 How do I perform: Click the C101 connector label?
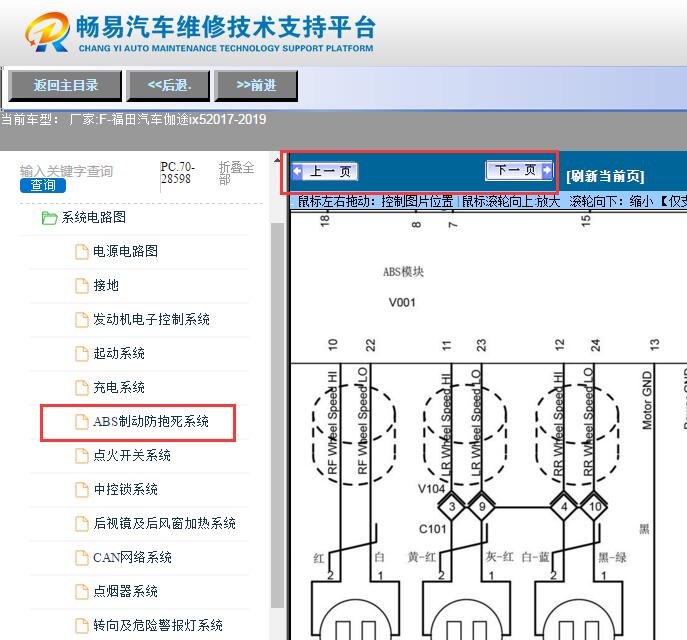click(432, 529)
